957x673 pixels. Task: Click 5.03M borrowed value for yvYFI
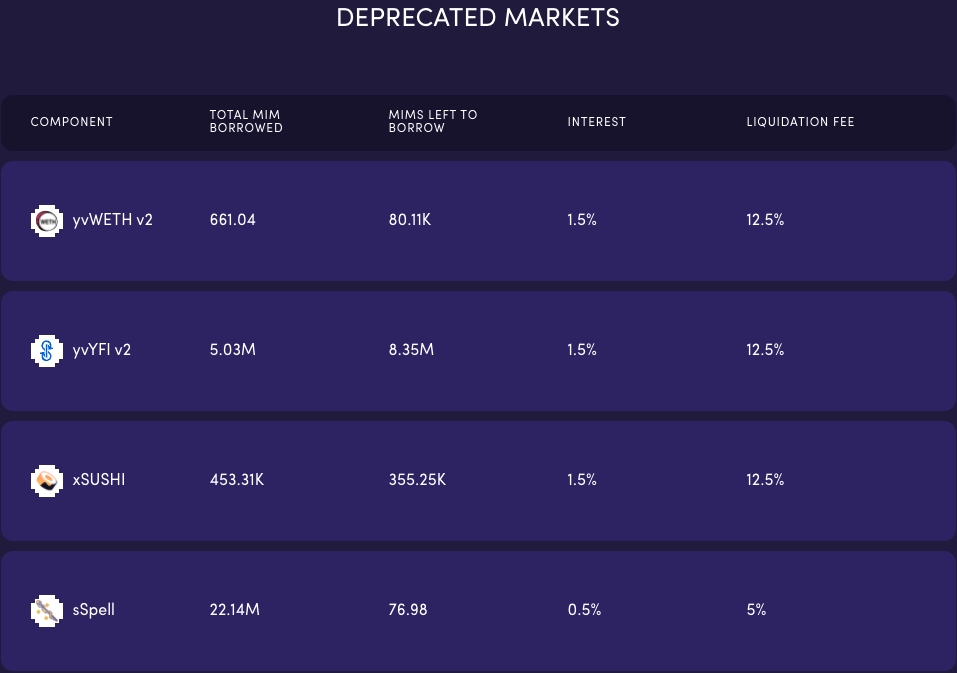click(232, 350)
